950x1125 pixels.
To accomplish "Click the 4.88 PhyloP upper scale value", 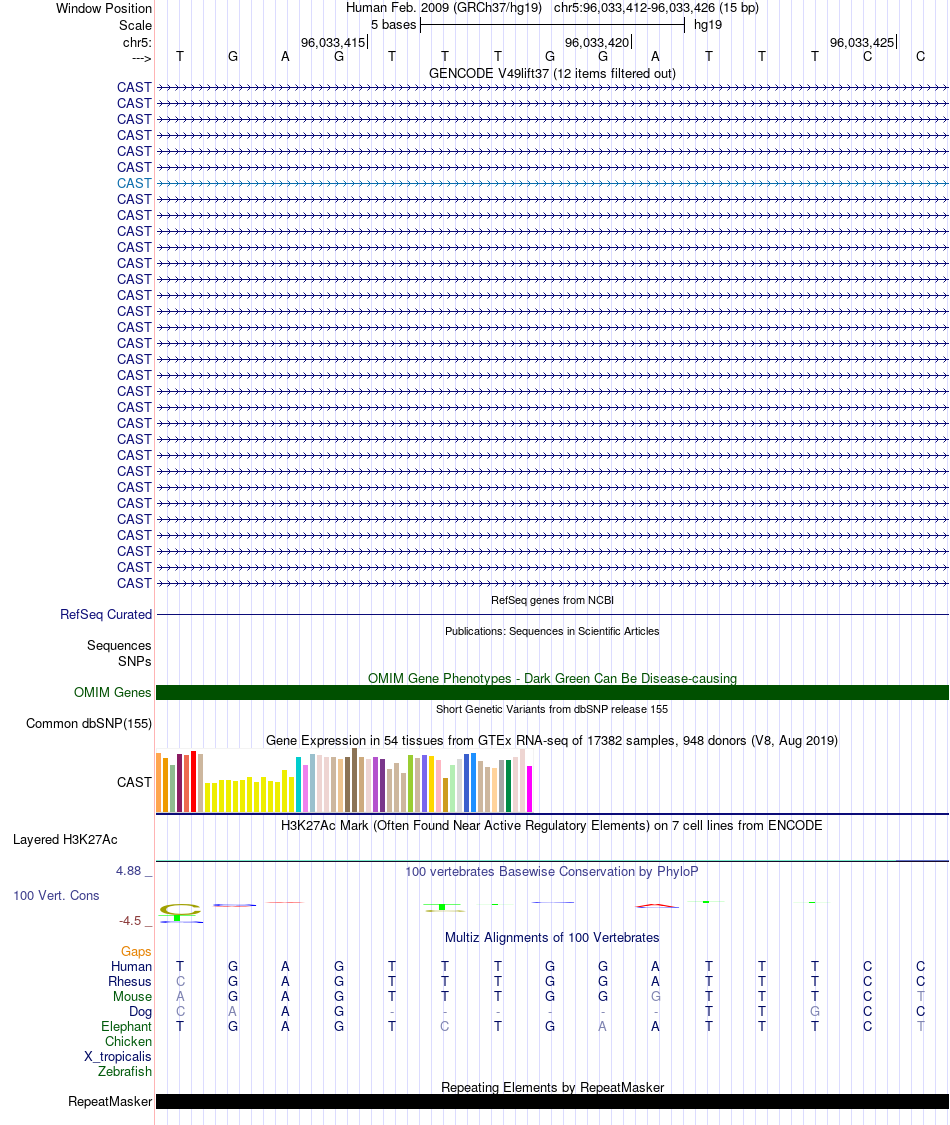I will click(129, 871).
